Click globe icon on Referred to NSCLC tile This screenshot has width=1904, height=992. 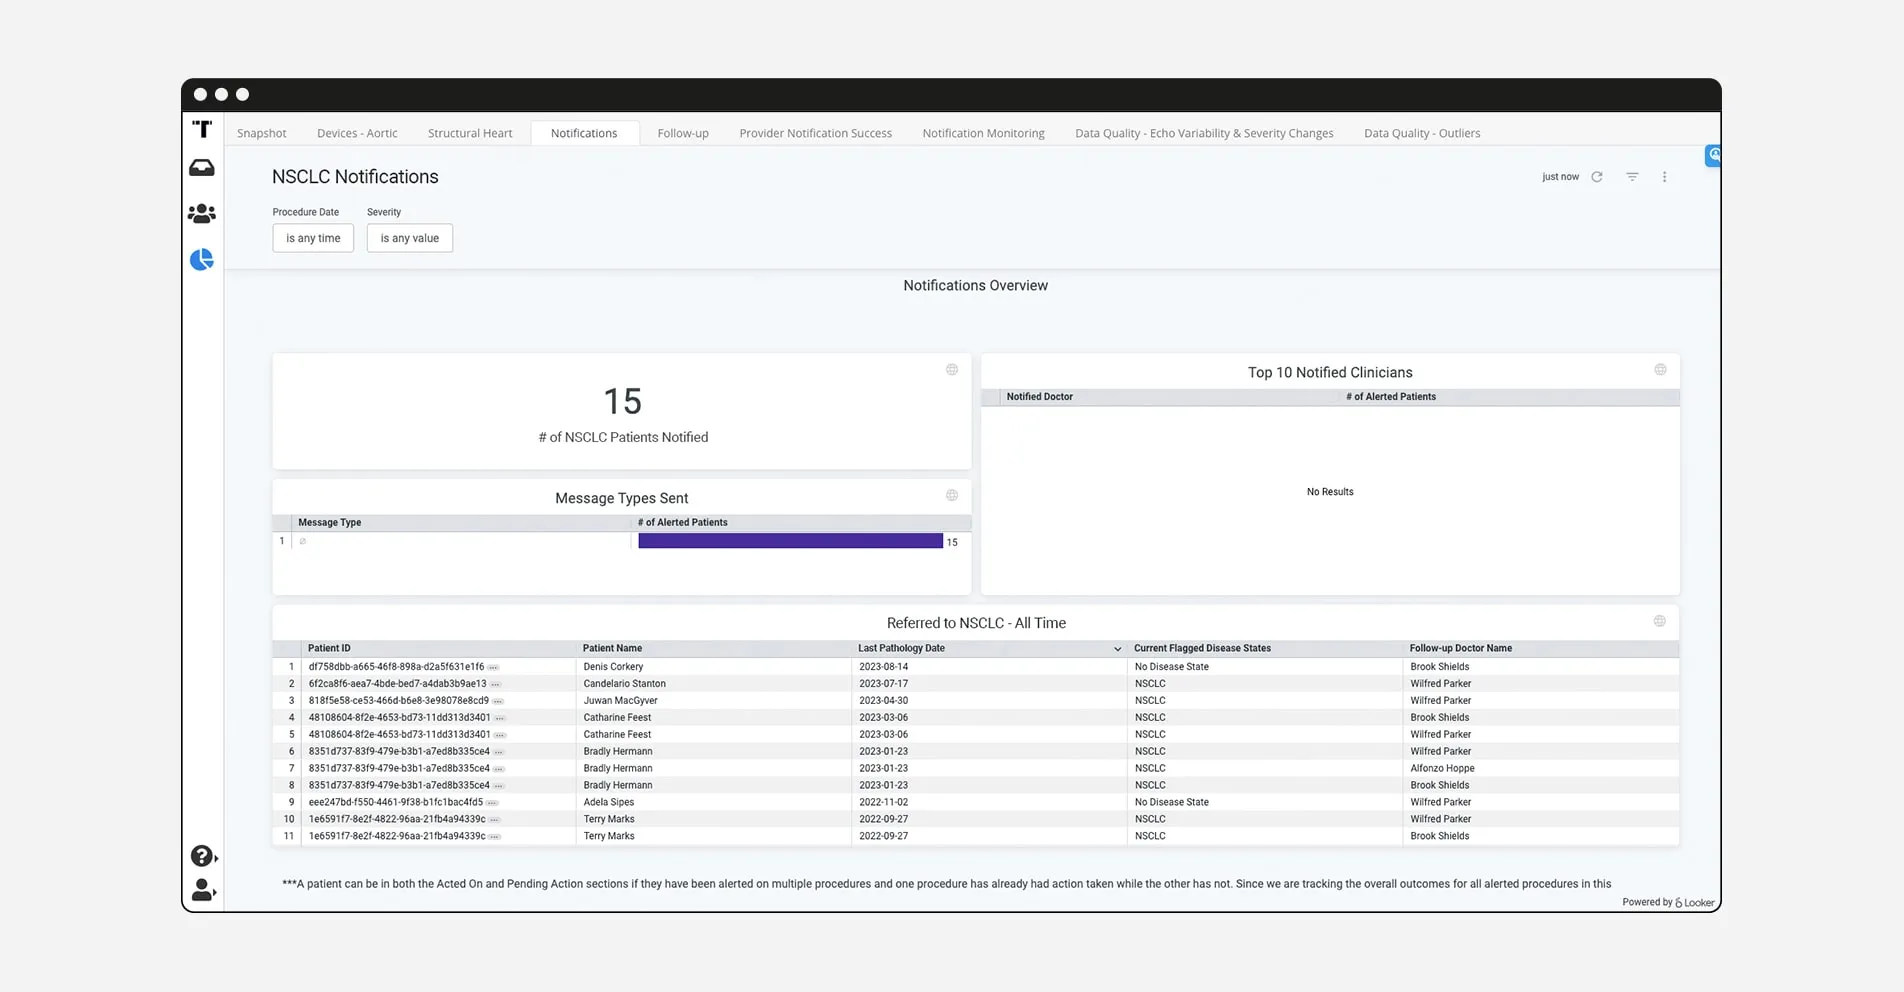pyautogui.click(x=1659, y=622)
